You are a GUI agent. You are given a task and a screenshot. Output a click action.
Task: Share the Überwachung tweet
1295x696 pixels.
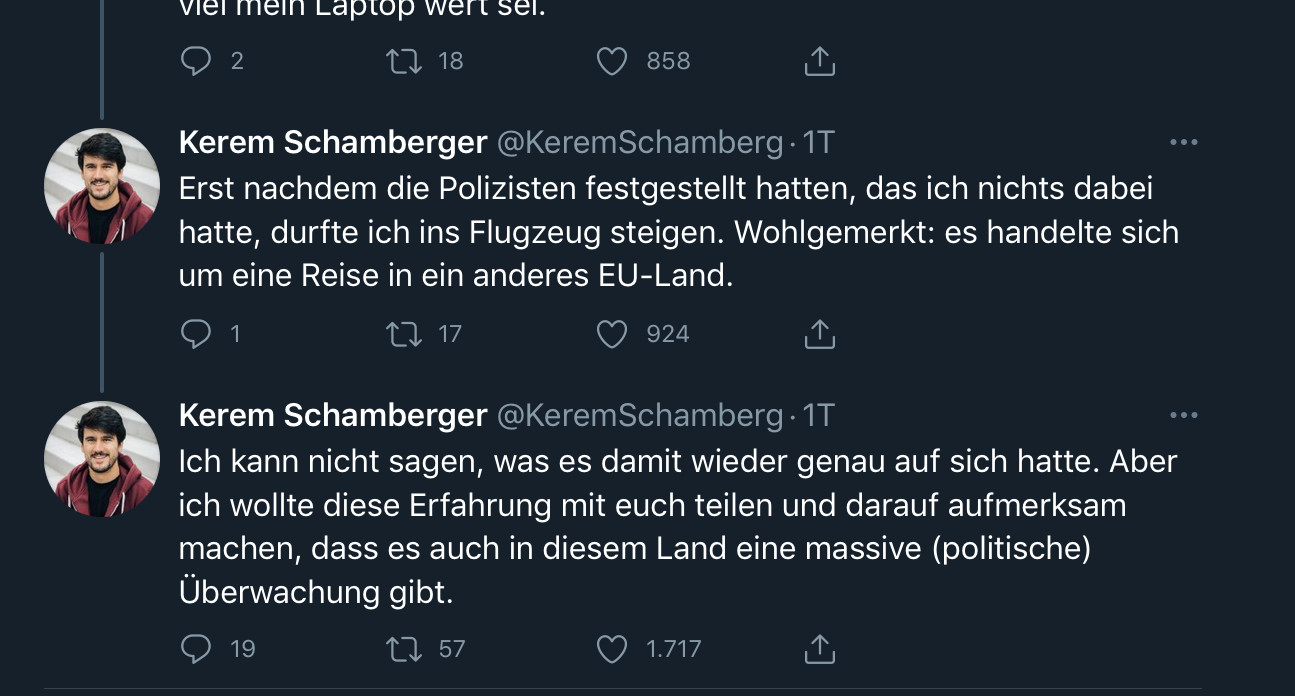pos(819,649)
